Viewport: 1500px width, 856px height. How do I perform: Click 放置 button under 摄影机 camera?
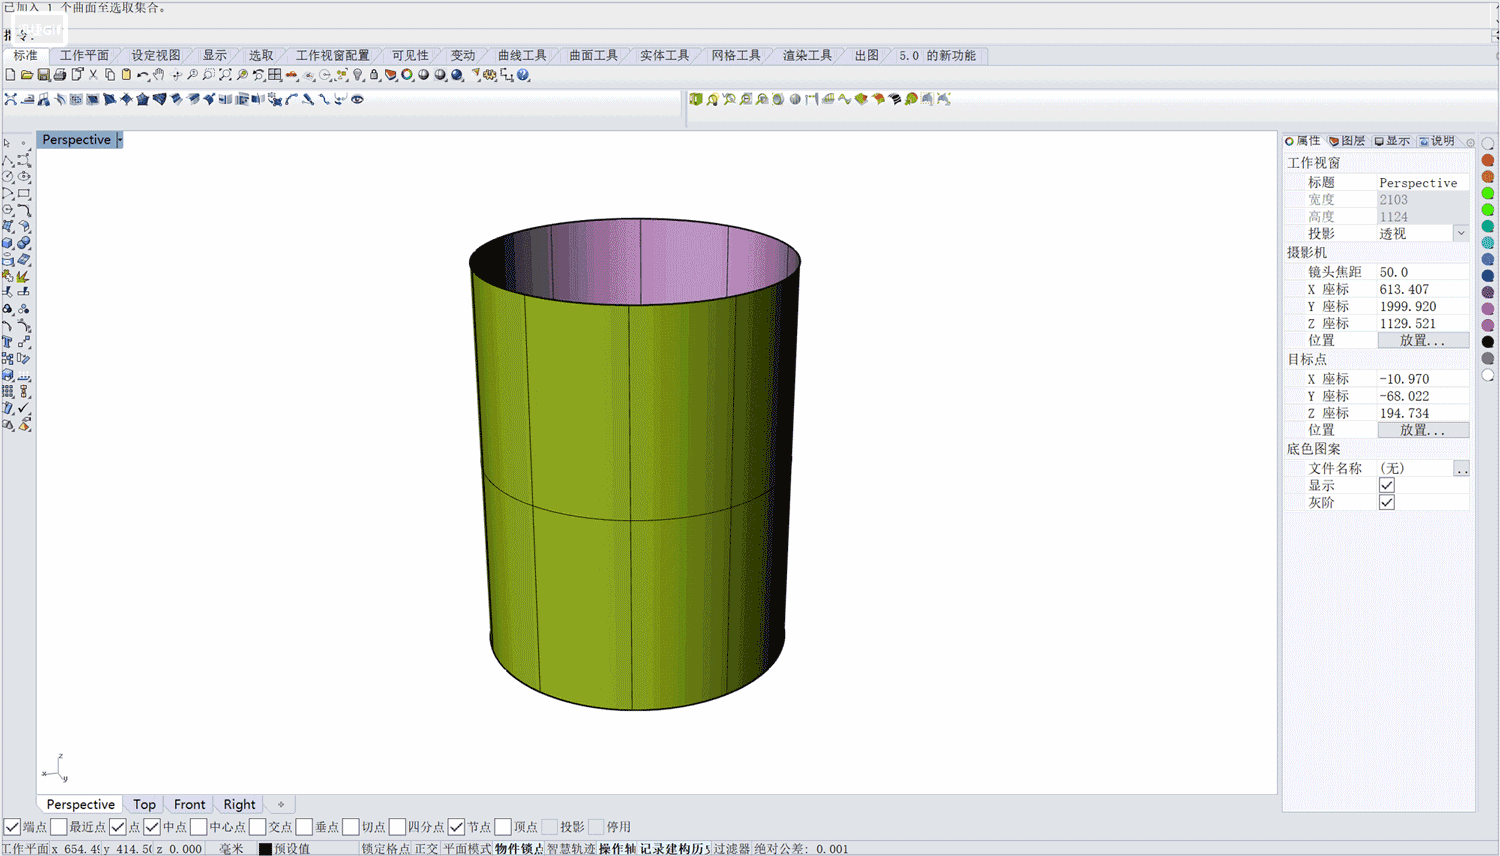[x=1423, y=341]
